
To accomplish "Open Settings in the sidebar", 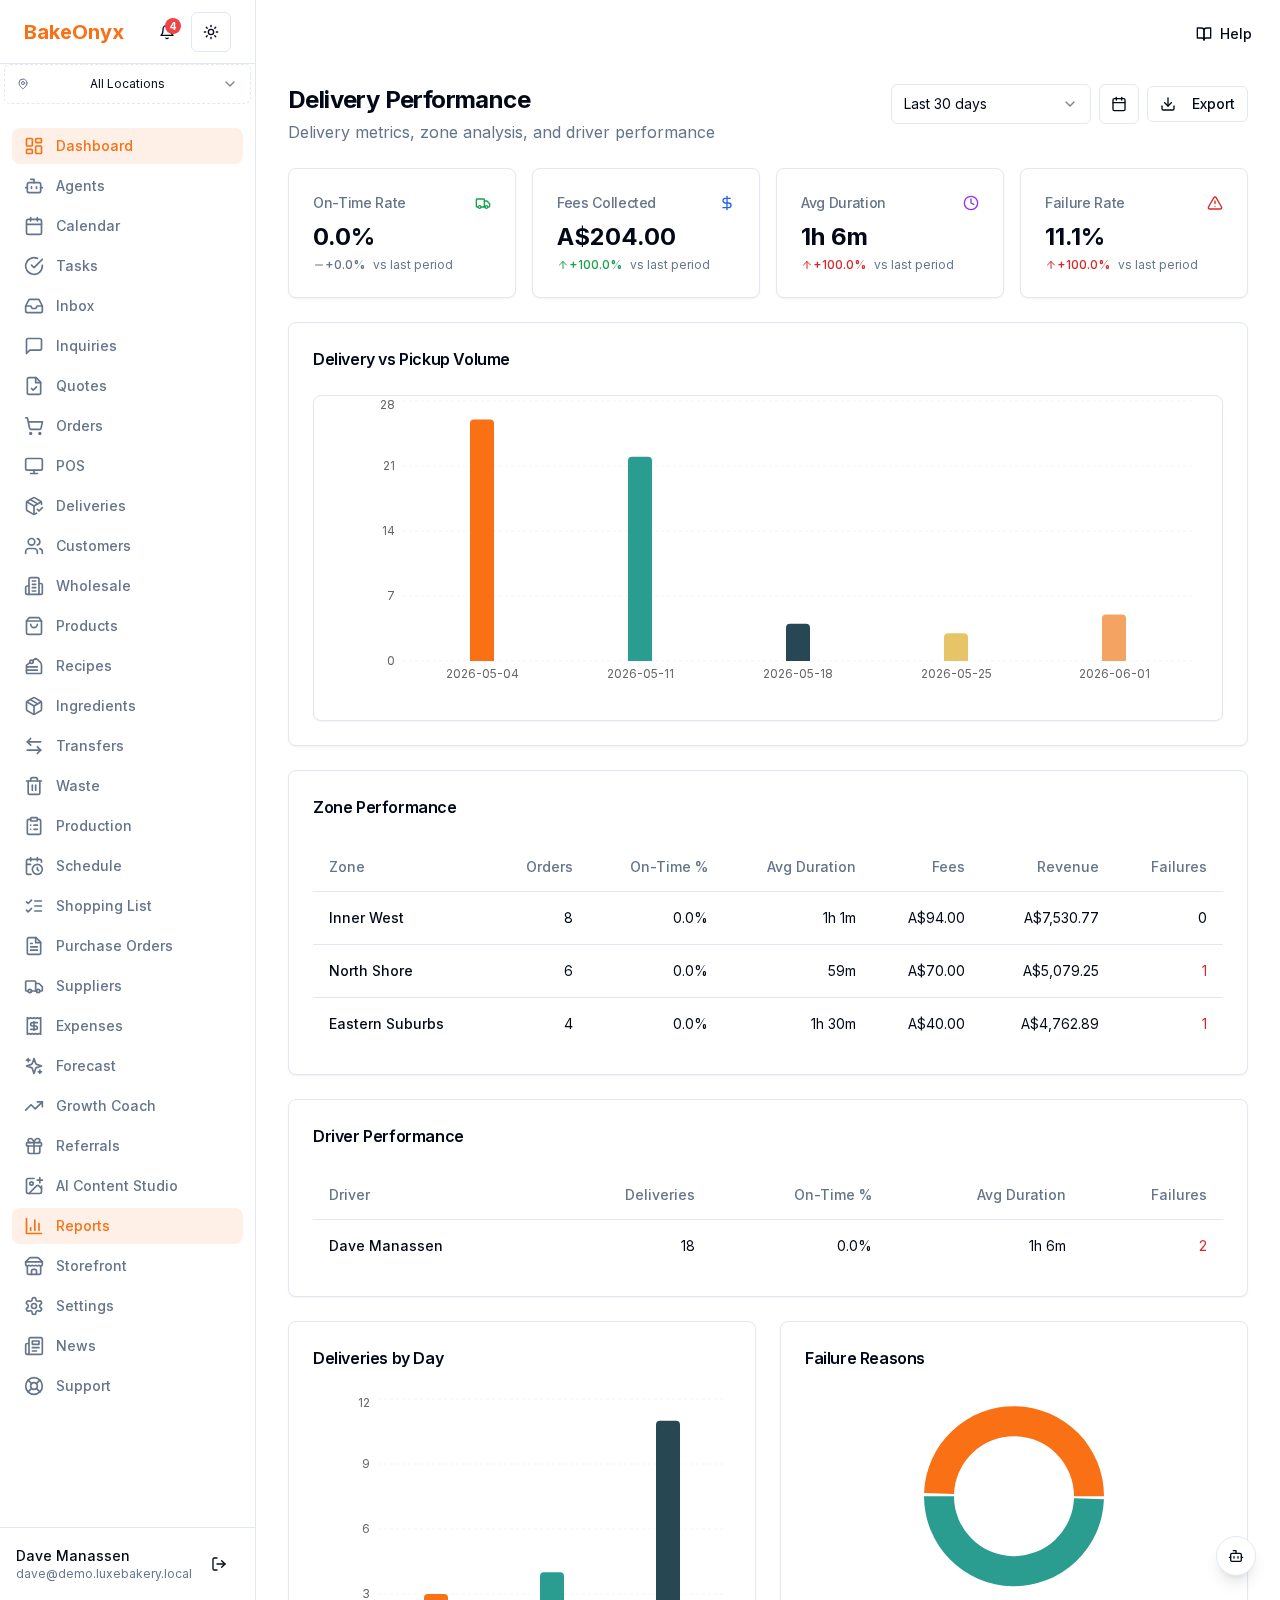I will click(127, 1306).
